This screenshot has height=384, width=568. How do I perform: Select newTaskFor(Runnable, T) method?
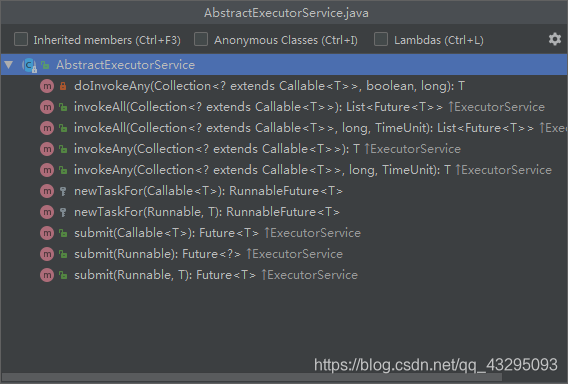click(x=207, y=212)
